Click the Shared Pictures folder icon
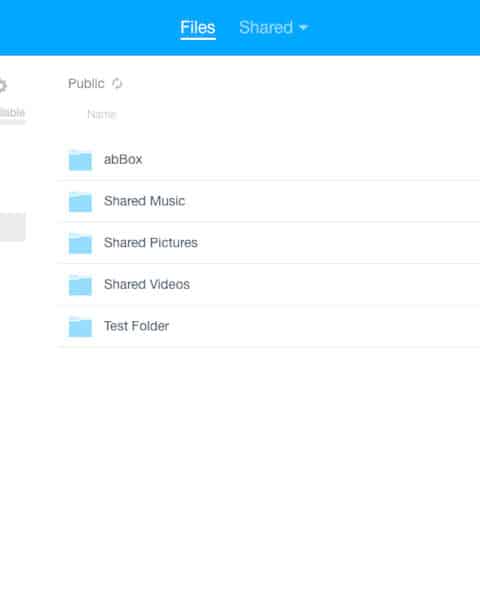The width and height of the screenshot is (480, 590). pos(80,243)
